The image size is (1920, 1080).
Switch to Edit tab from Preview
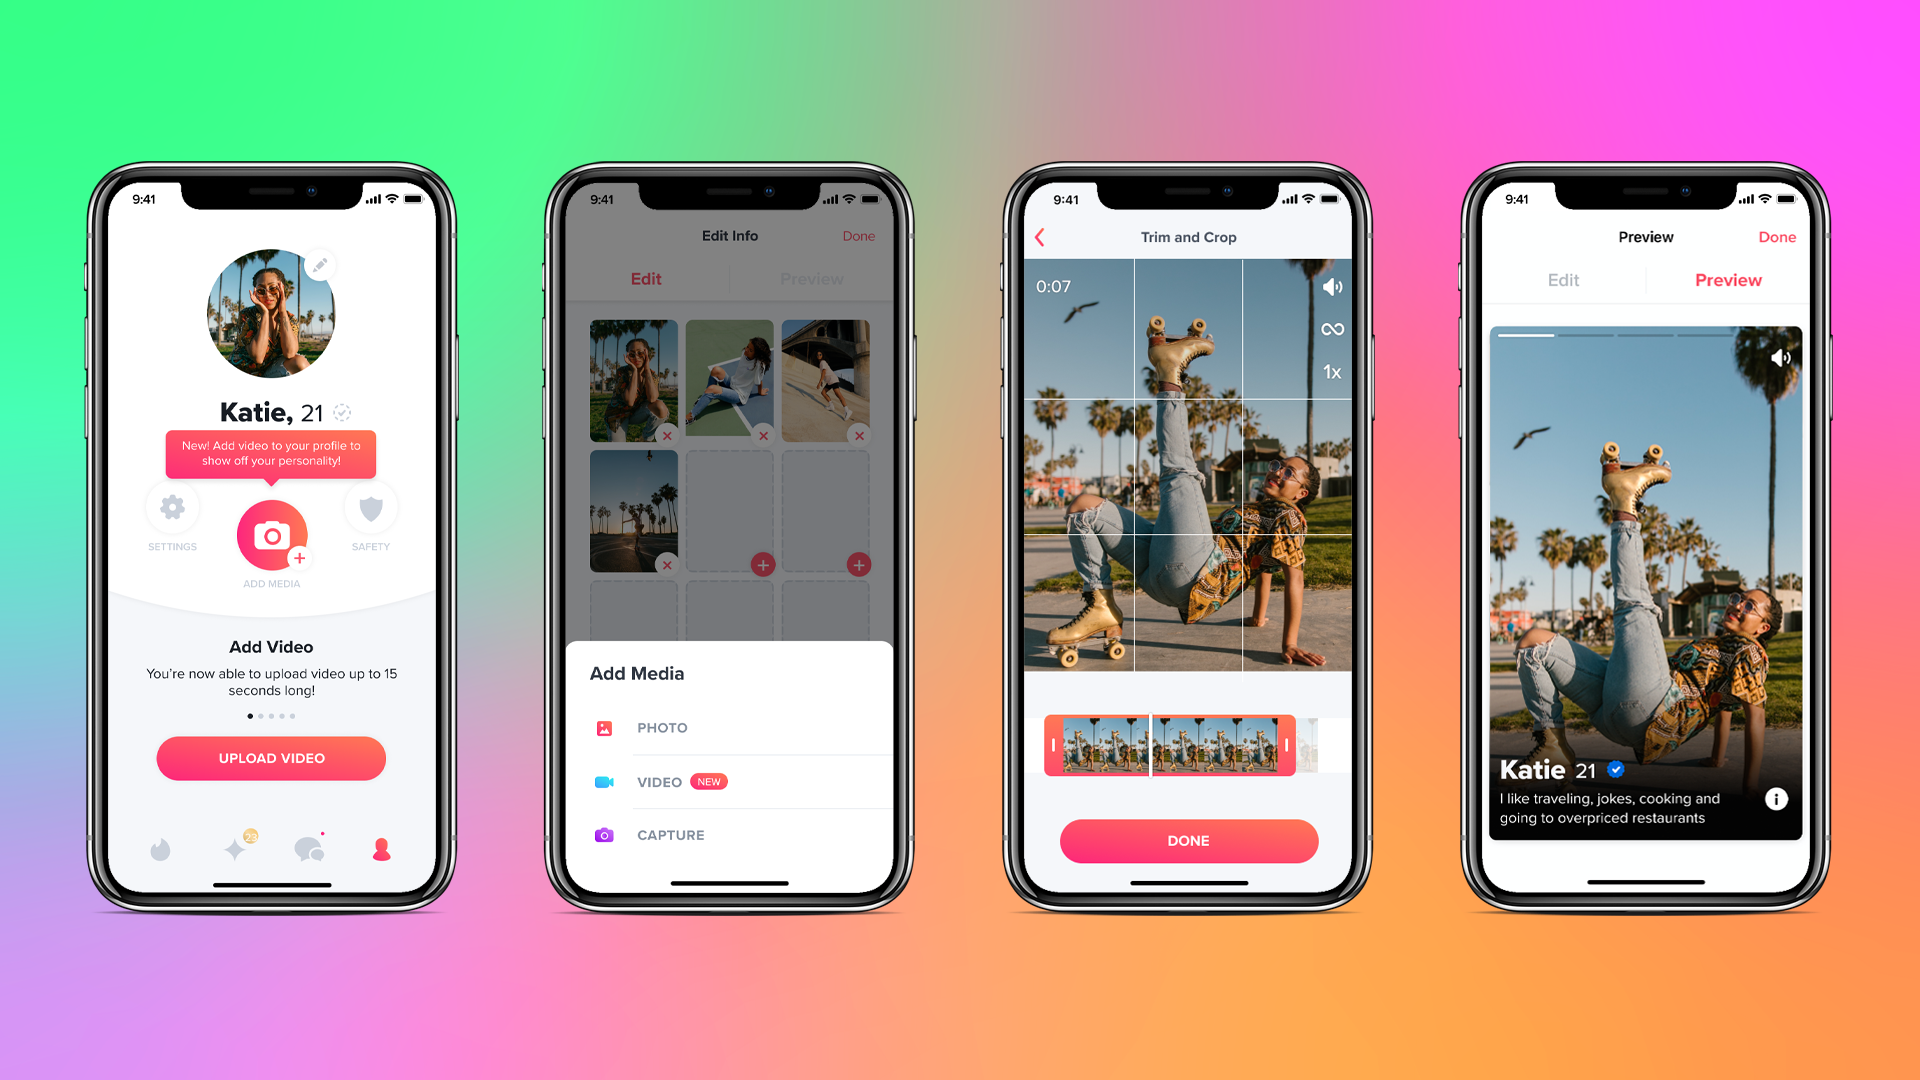[x=1561, y=280]
